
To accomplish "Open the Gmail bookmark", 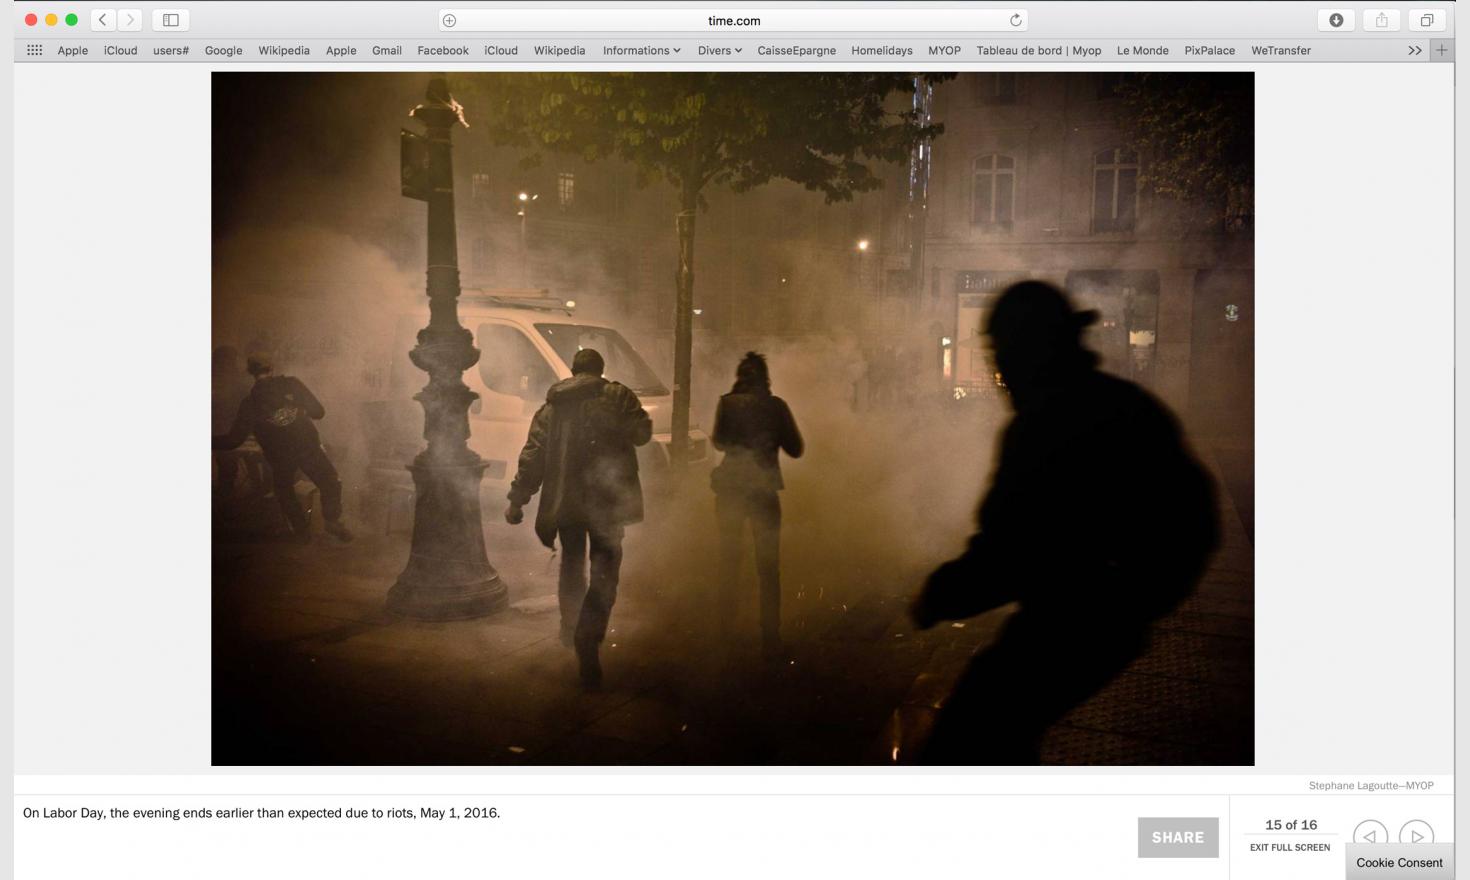I will [x=387, y=50].
